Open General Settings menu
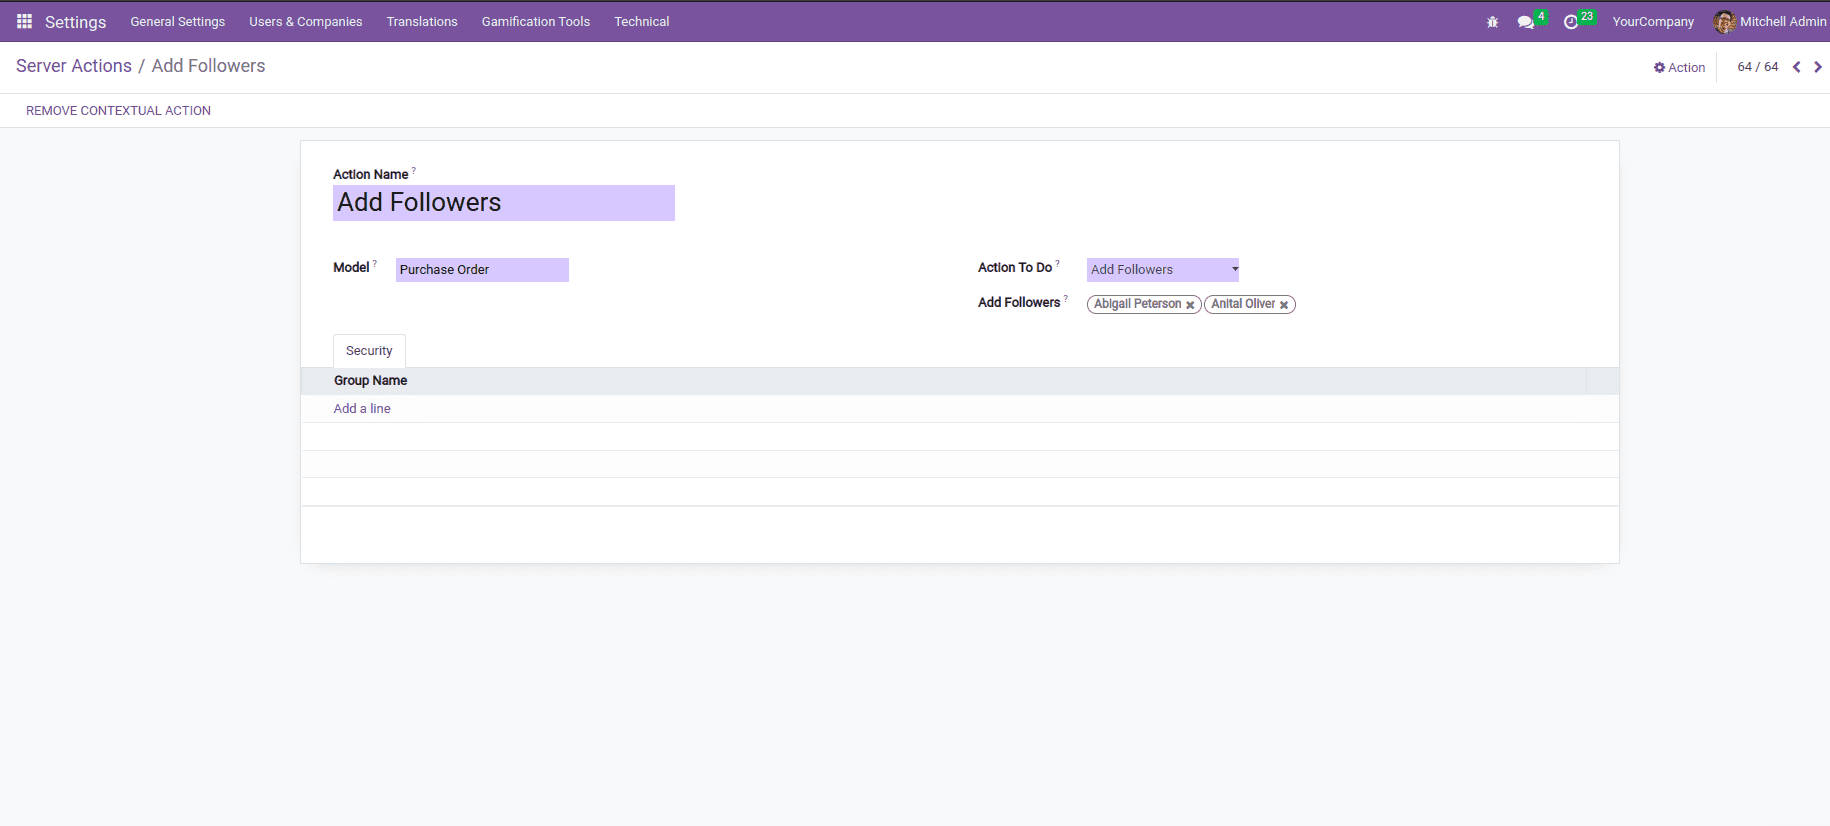 [178, 21]
